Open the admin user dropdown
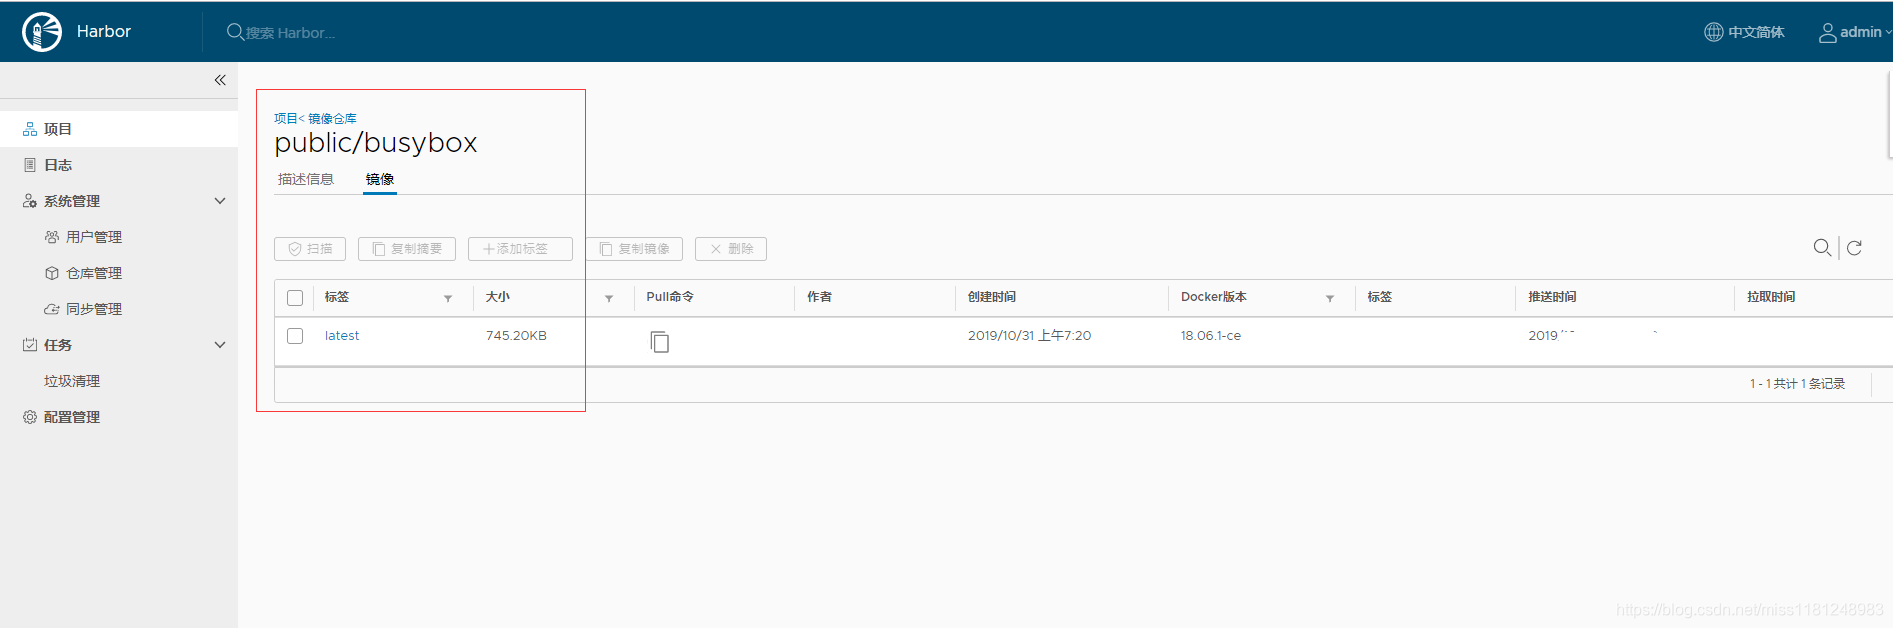 (1855, 32)
